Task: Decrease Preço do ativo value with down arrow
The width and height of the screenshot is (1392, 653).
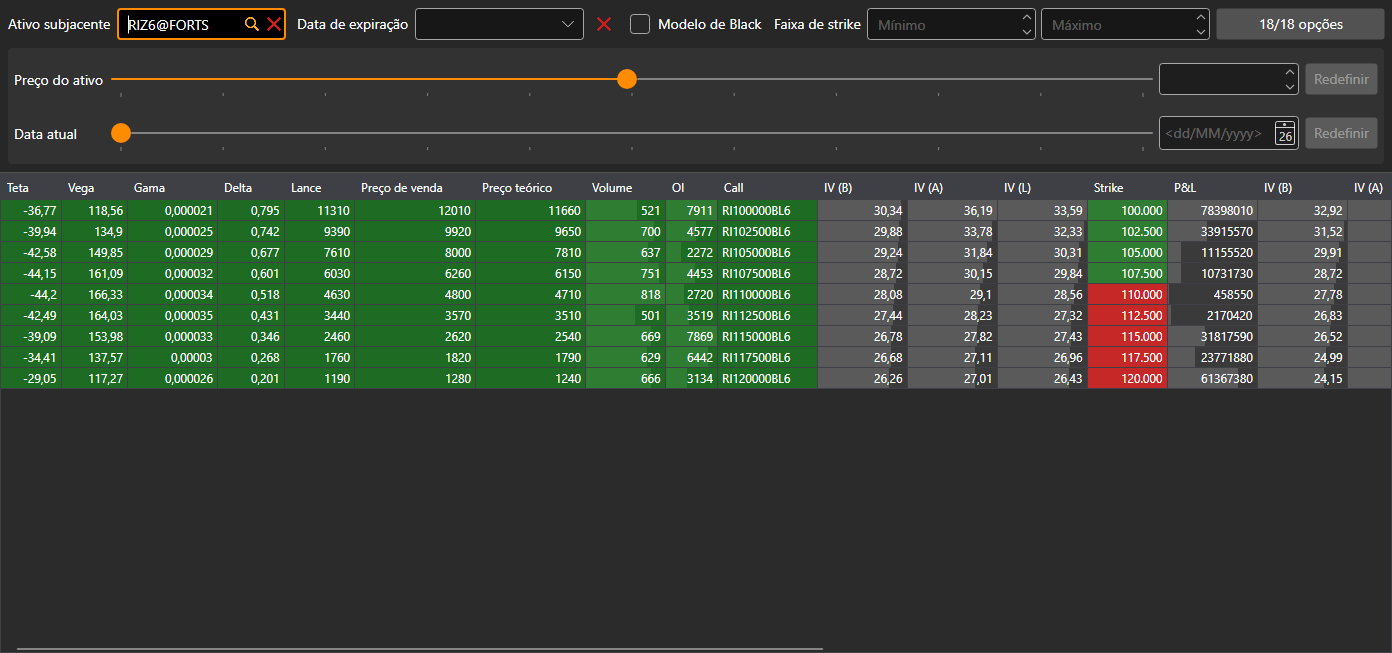Action: [1289, 87]
